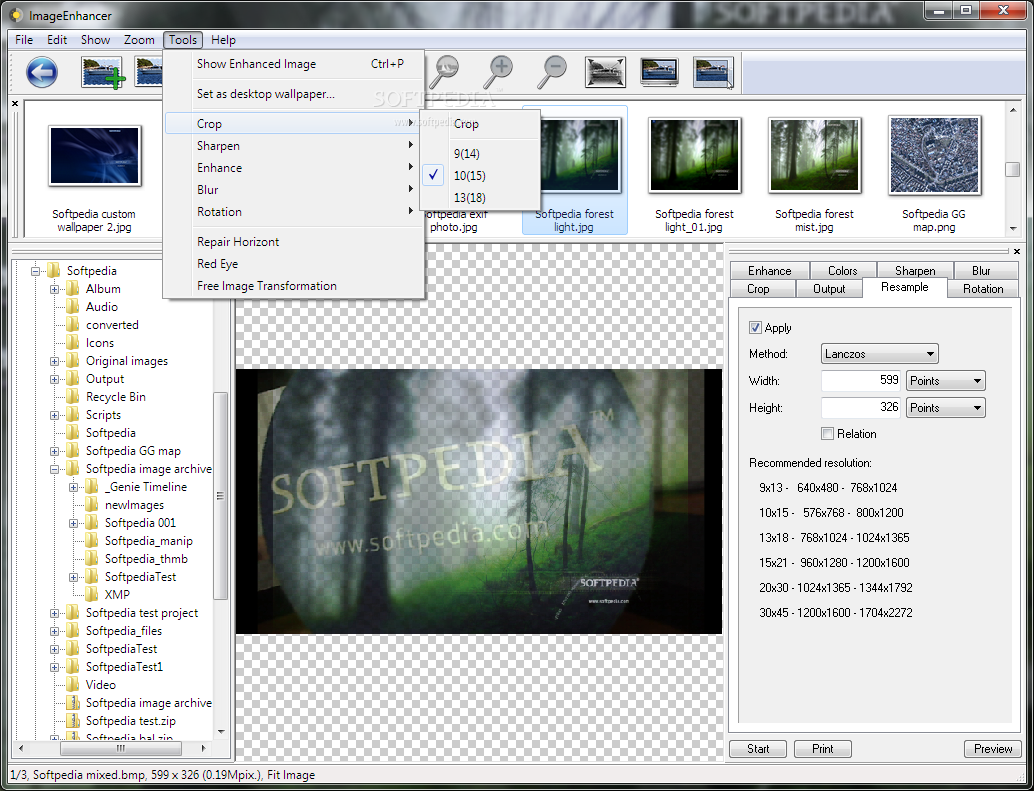Switch to the Colors tab
Screen dimensions: 1034x791
tap(842, 270)
